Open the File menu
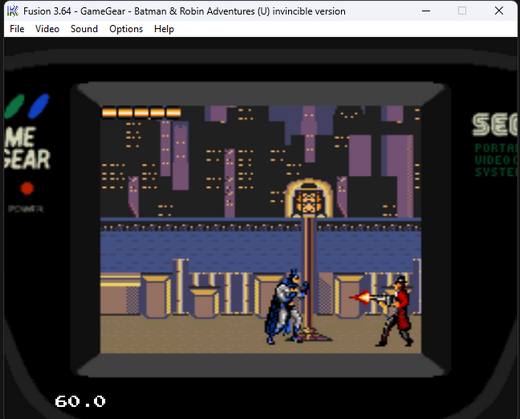 (17, 29)
